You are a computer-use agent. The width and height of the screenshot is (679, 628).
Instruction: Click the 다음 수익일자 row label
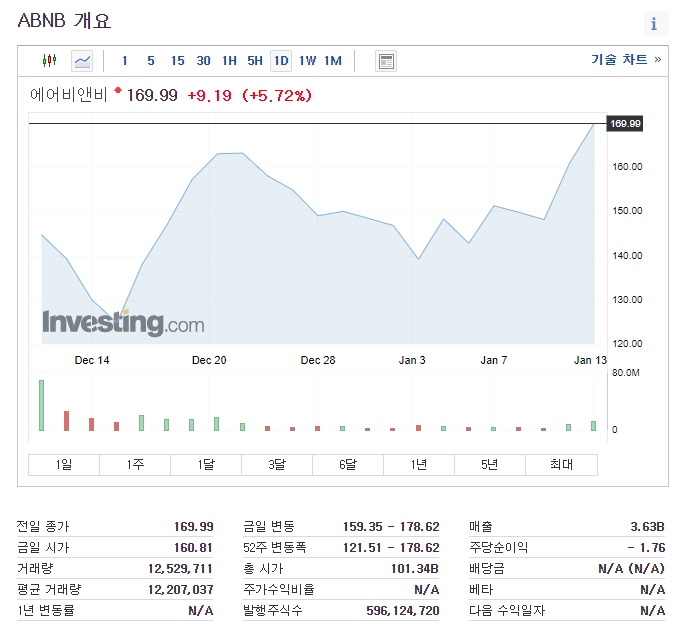coord(507,611)
